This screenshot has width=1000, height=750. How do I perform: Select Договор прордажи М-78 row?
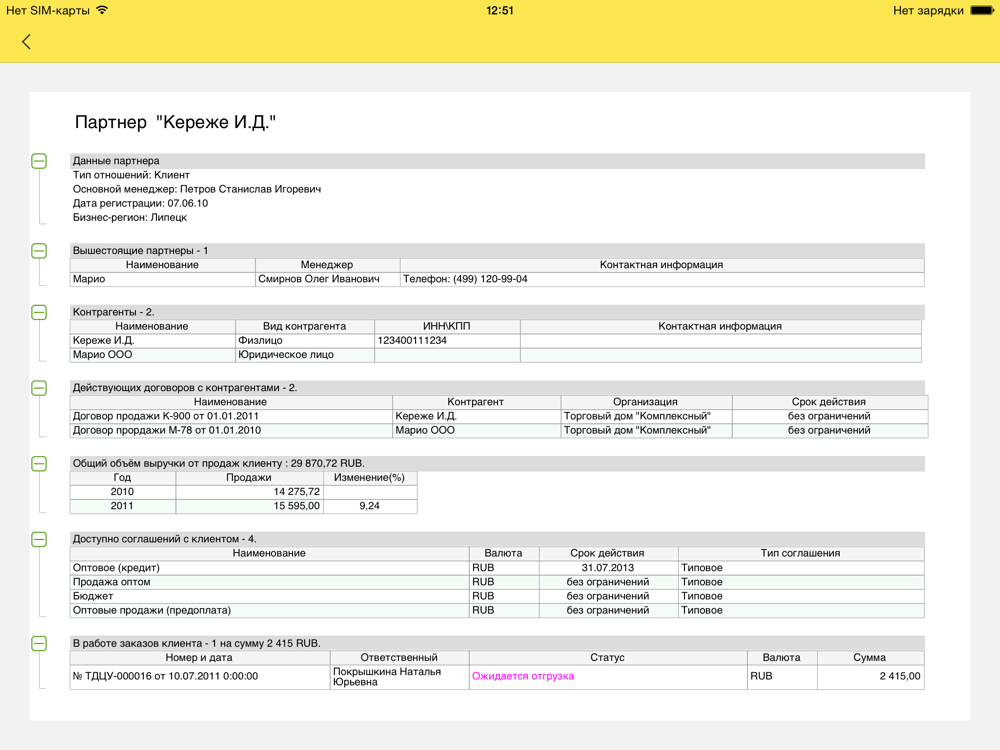[166, 430]
